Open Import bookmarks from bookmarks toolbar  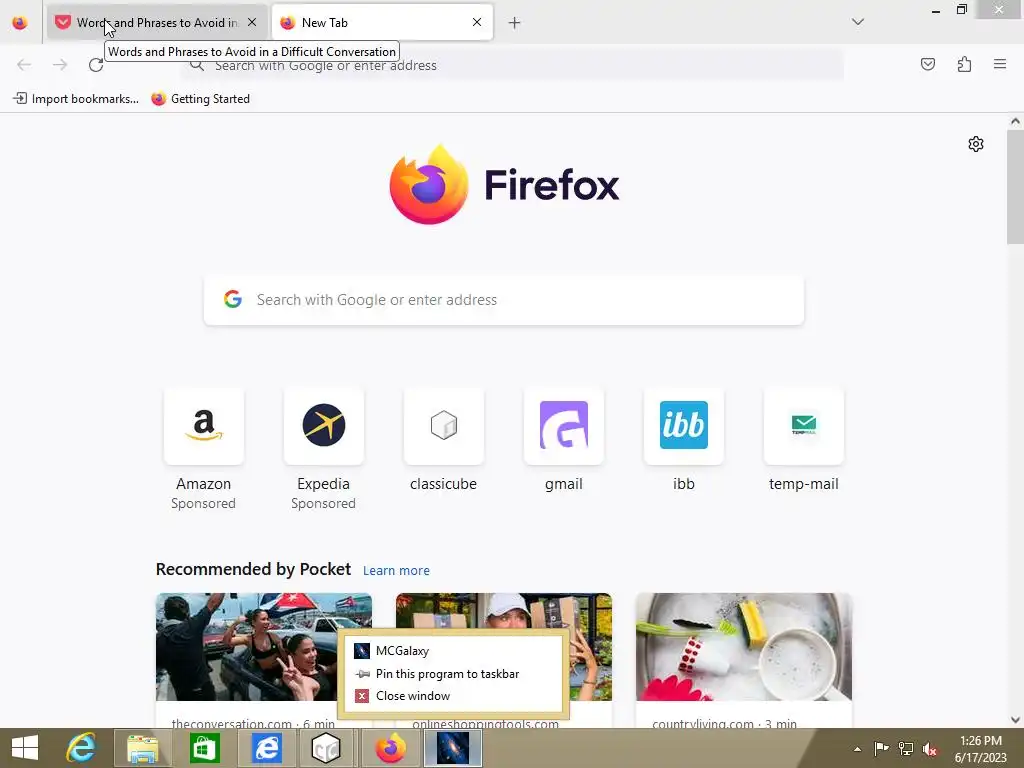tap(76, 99)
